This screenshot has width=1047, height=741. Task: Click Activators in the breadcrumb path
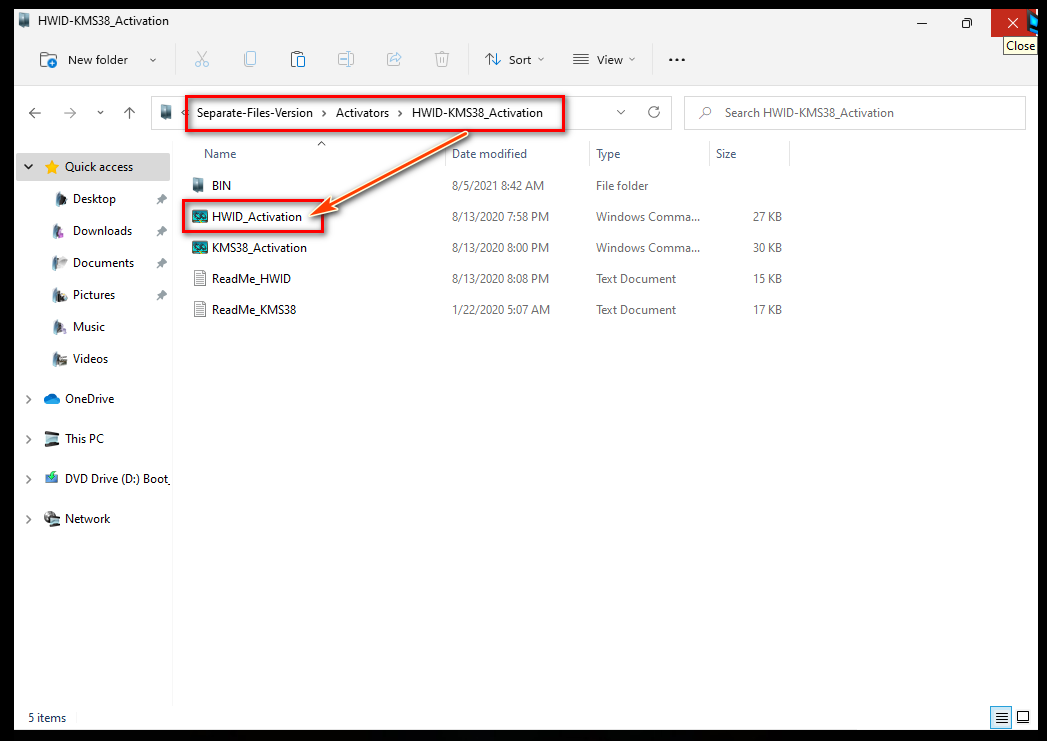[x=362, y=113]
